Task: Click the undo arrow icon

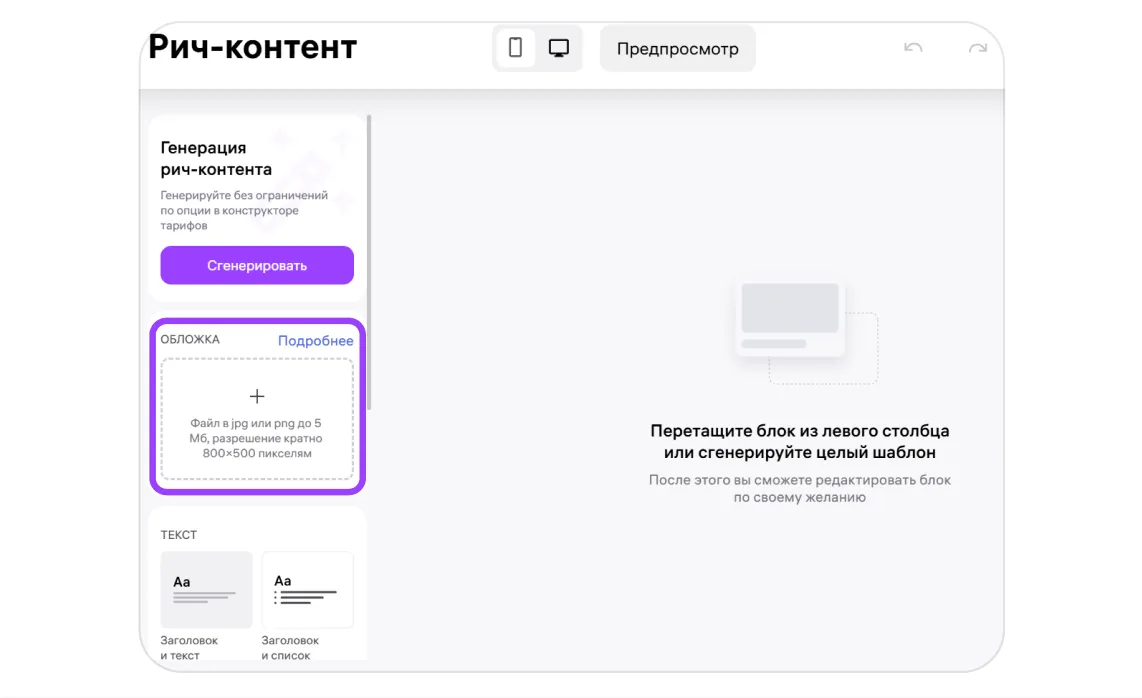Action: click(x=912, y=48)
